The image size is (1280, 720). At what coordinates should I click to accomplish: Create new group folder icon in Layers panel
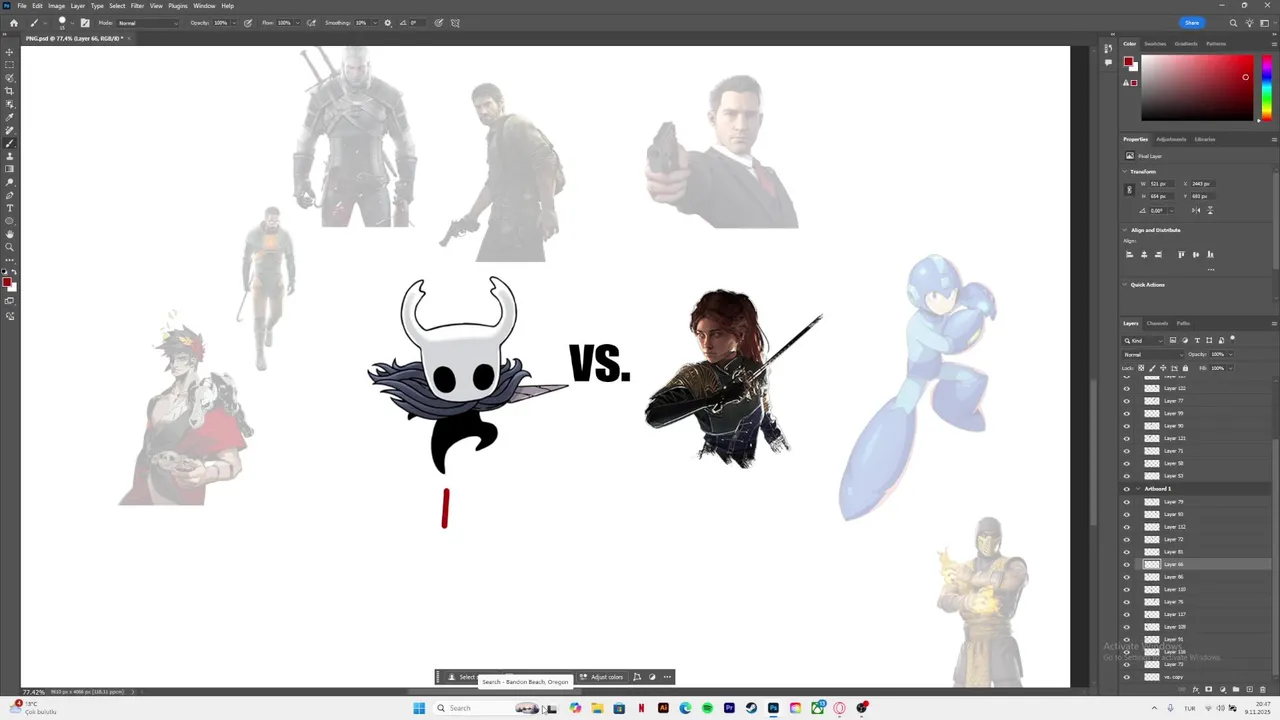pos(1234,690)
